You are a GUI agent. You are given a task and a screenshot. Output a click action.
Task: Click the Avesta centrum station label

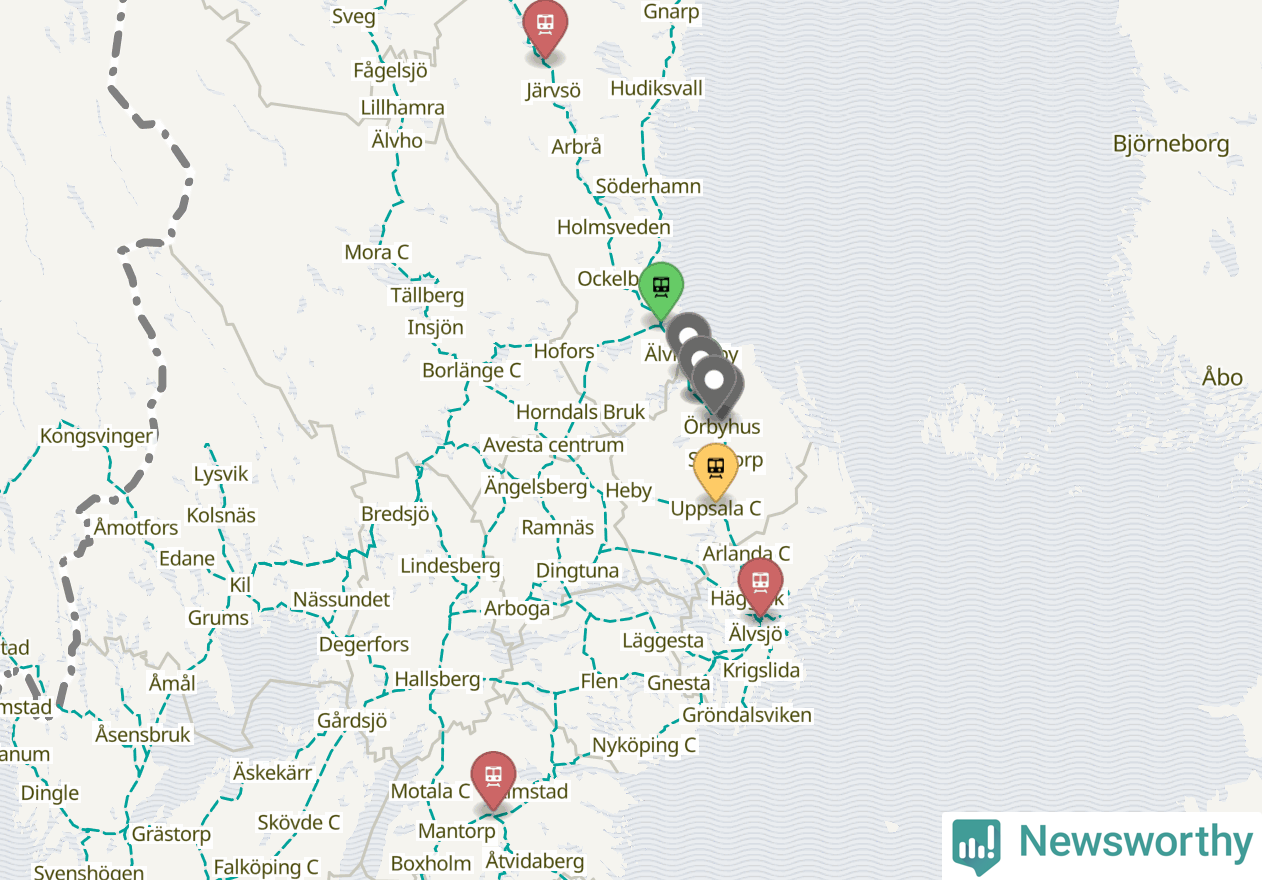tap(553, 445)
